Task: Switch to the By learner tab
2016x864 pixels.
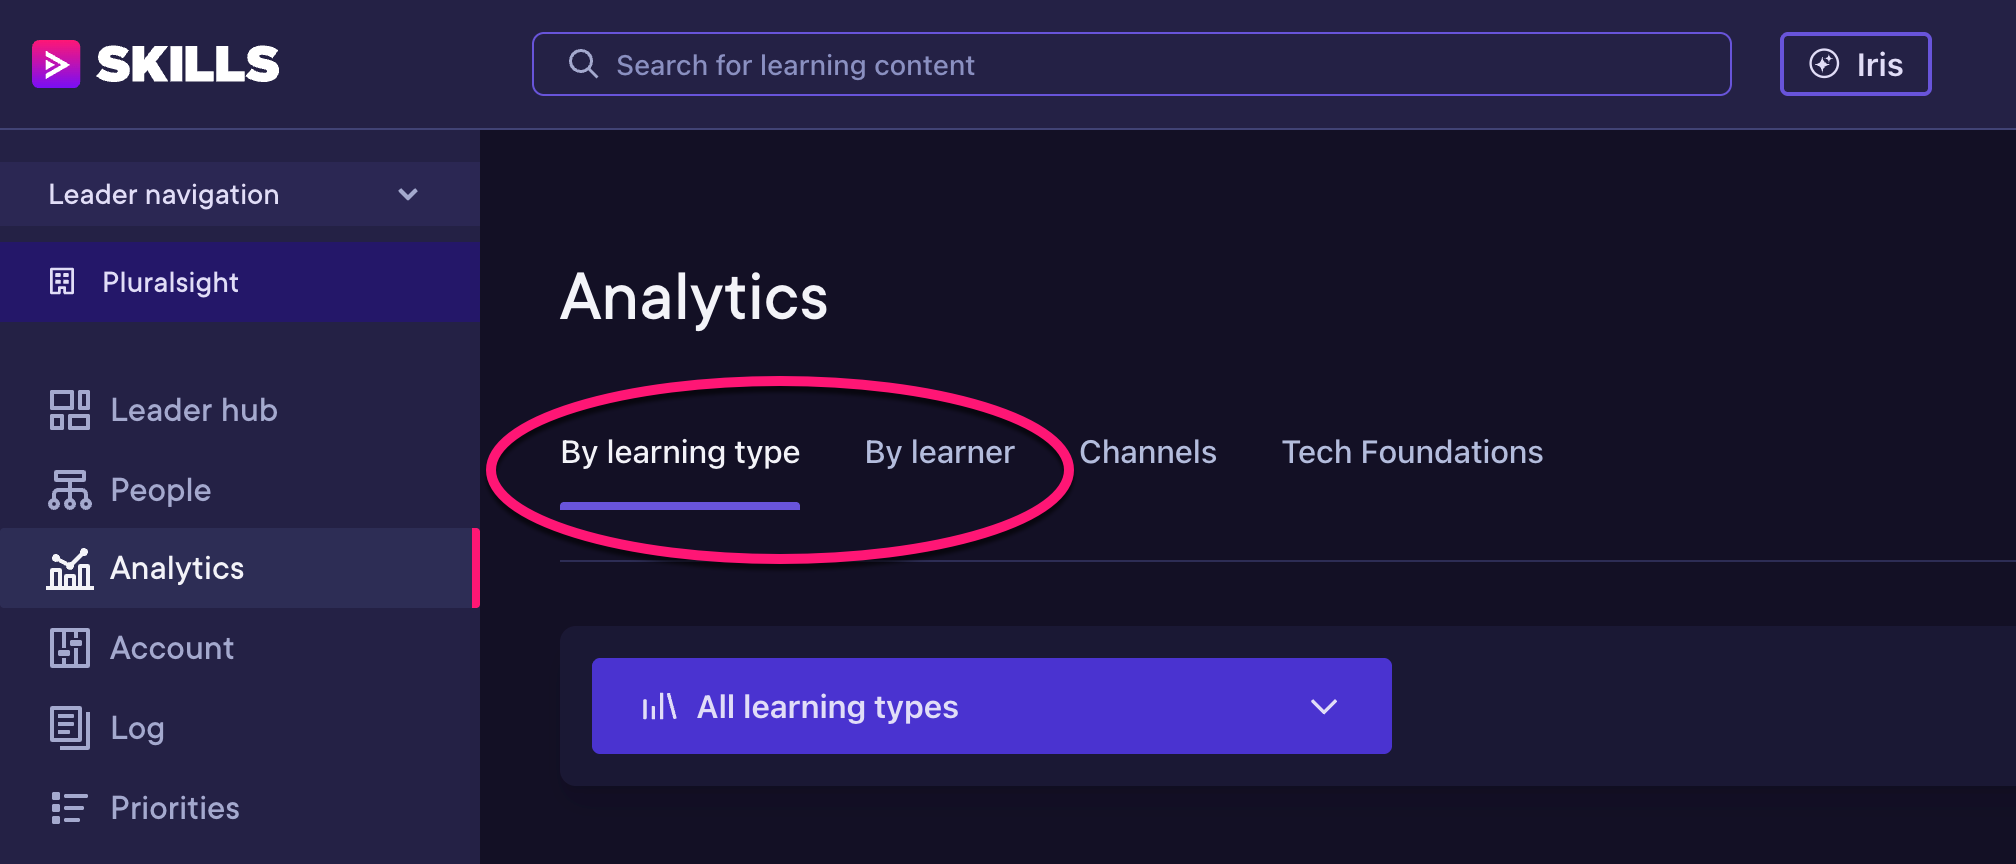Action: click(x=939, y=452)
